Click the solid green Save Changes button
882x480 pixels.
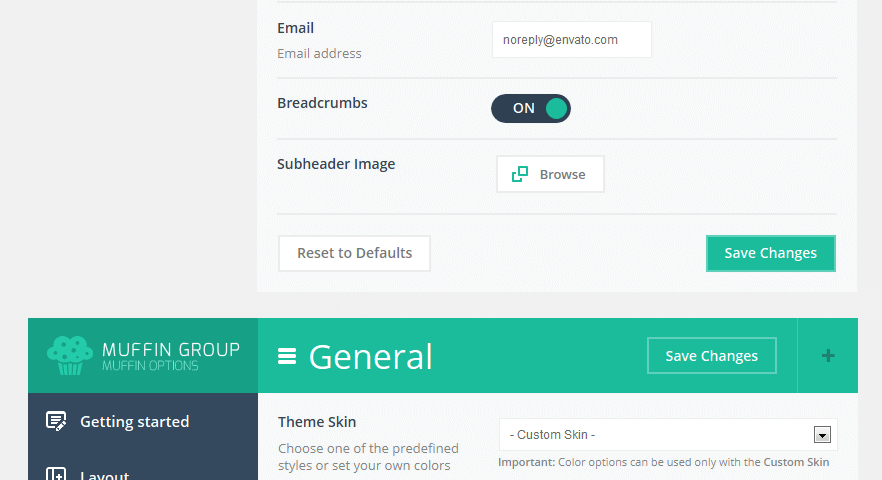click(x=770, y=253)
